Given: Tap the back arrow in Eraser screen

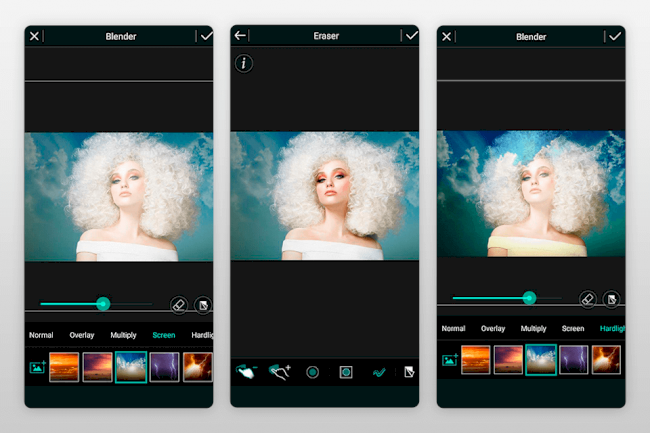Looking at the screenshot, I should (240, 36).
